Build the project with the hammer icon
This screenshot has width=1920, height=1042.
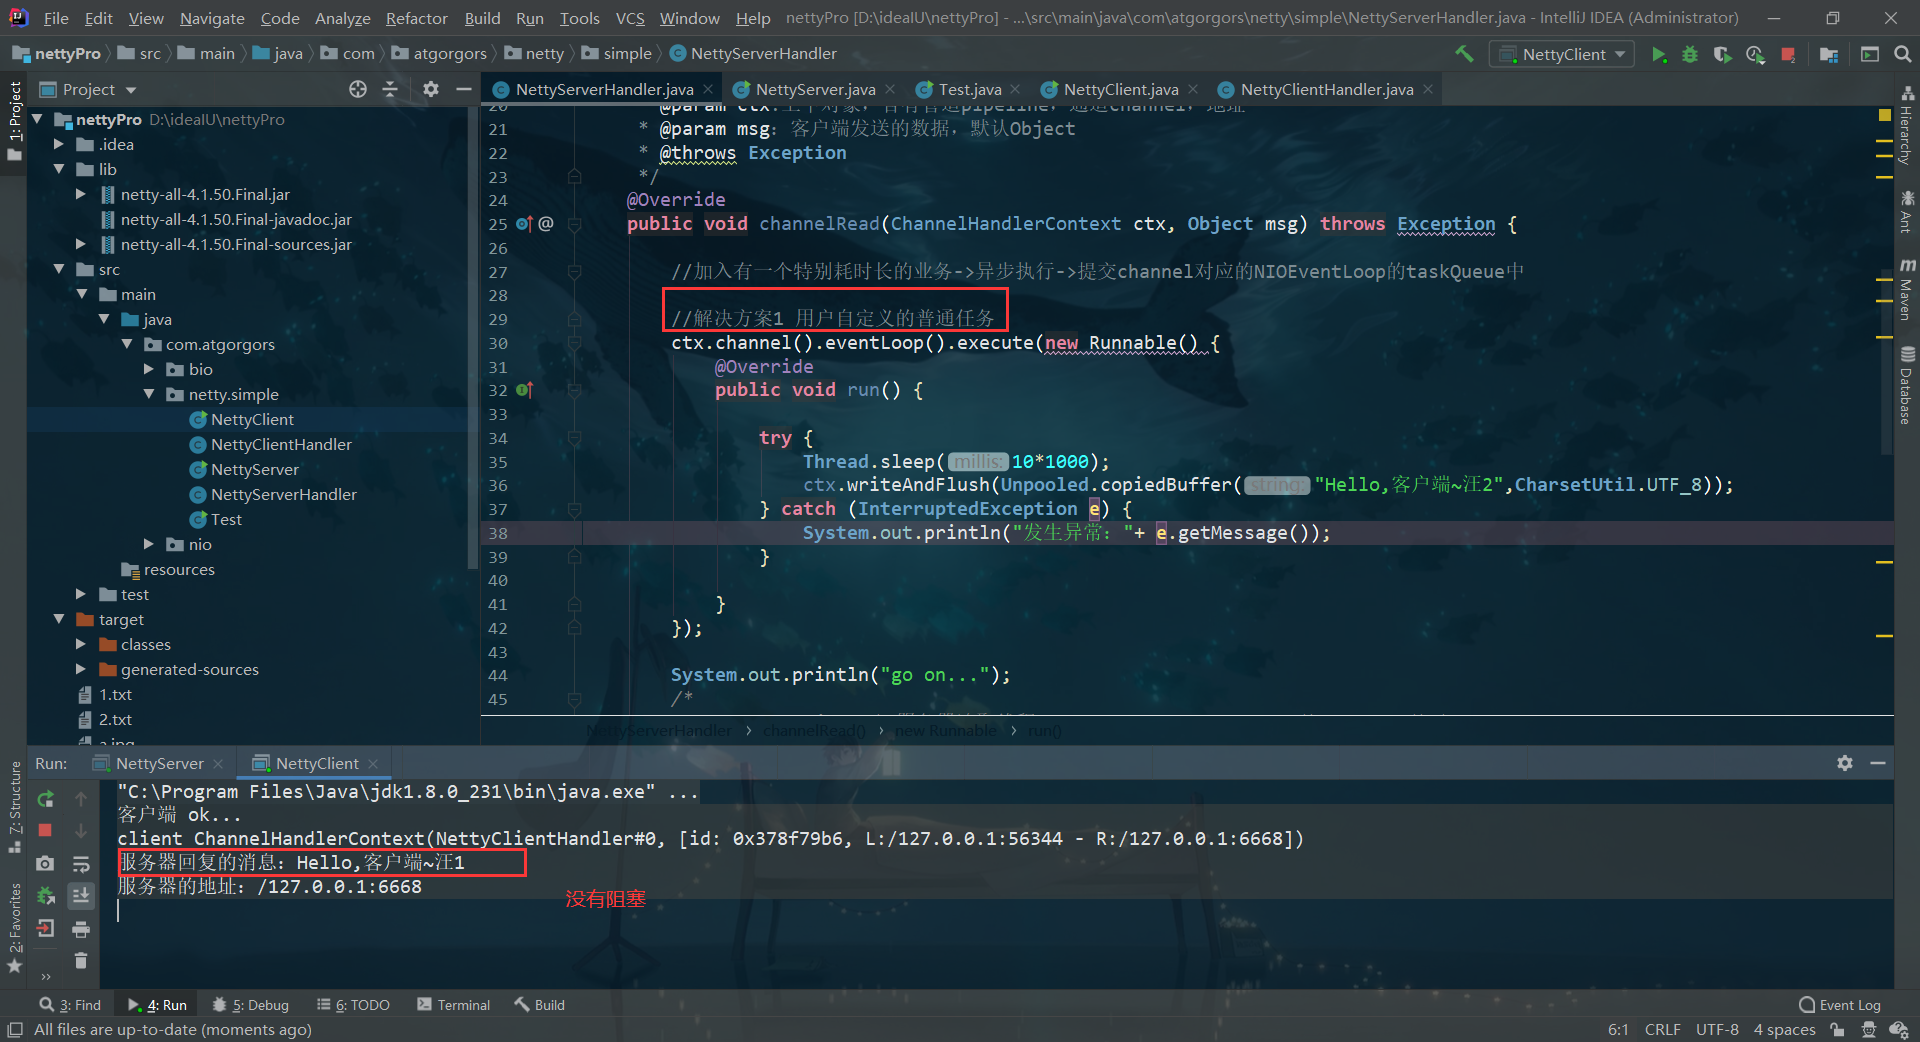1464,54
